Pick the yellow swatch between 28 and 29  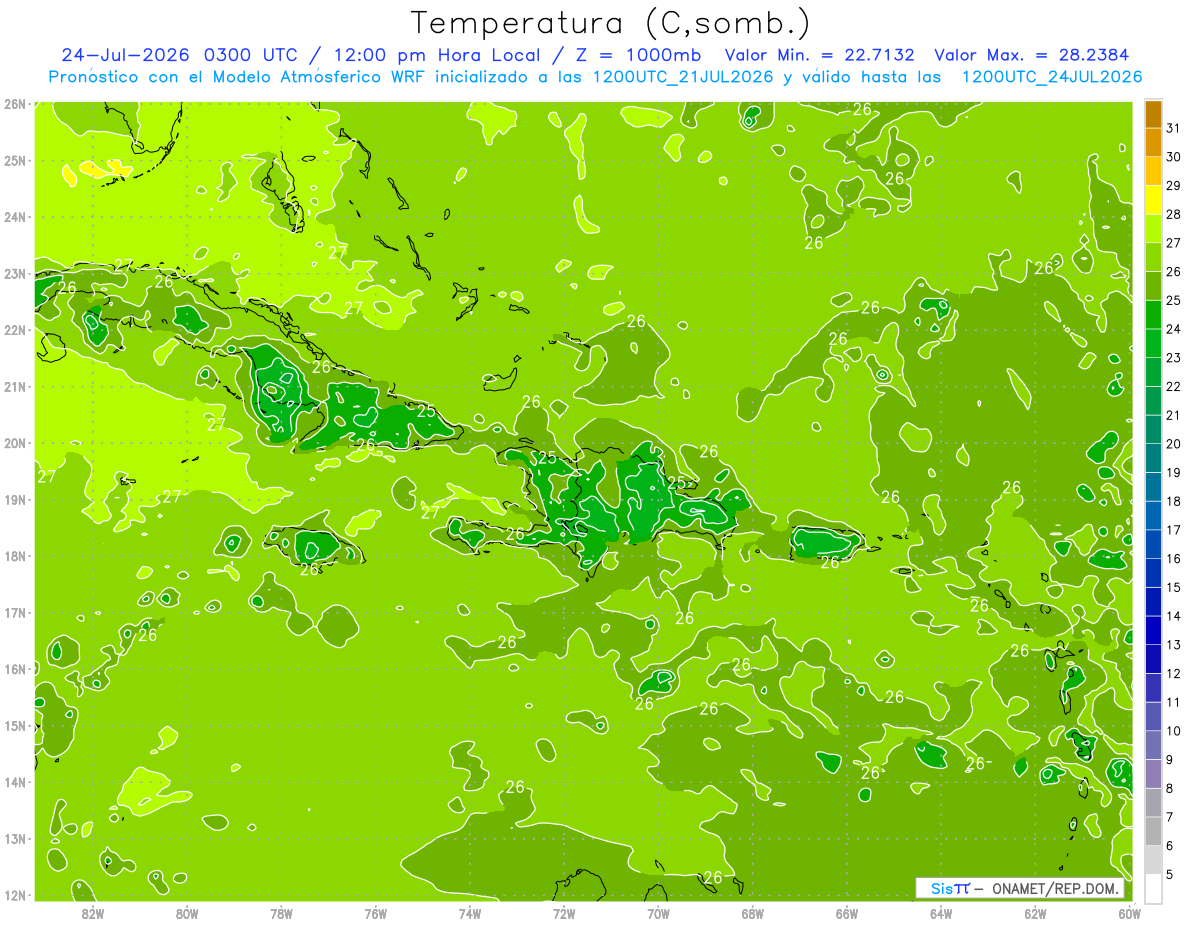tap(1153, 200)
